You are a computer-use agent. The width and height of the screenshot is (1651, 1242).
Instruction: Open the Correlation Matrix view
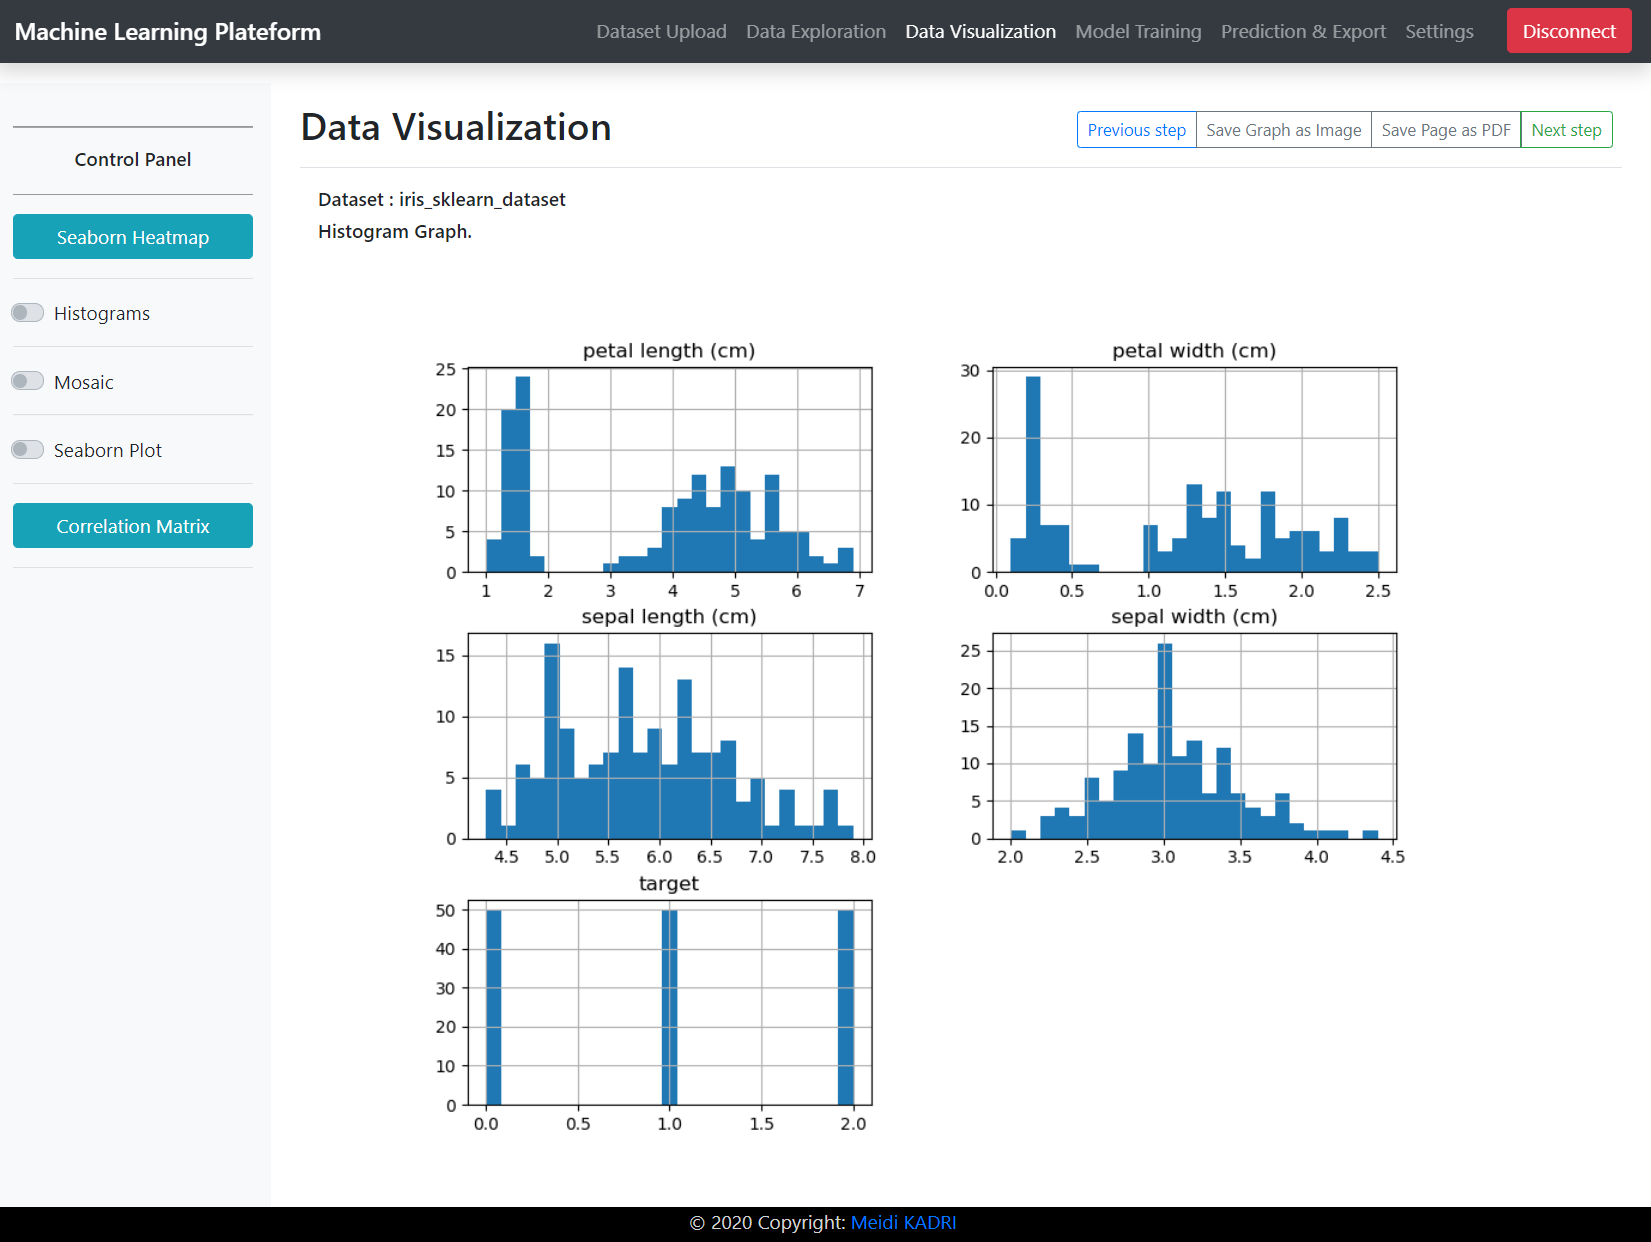pos(132,525)
